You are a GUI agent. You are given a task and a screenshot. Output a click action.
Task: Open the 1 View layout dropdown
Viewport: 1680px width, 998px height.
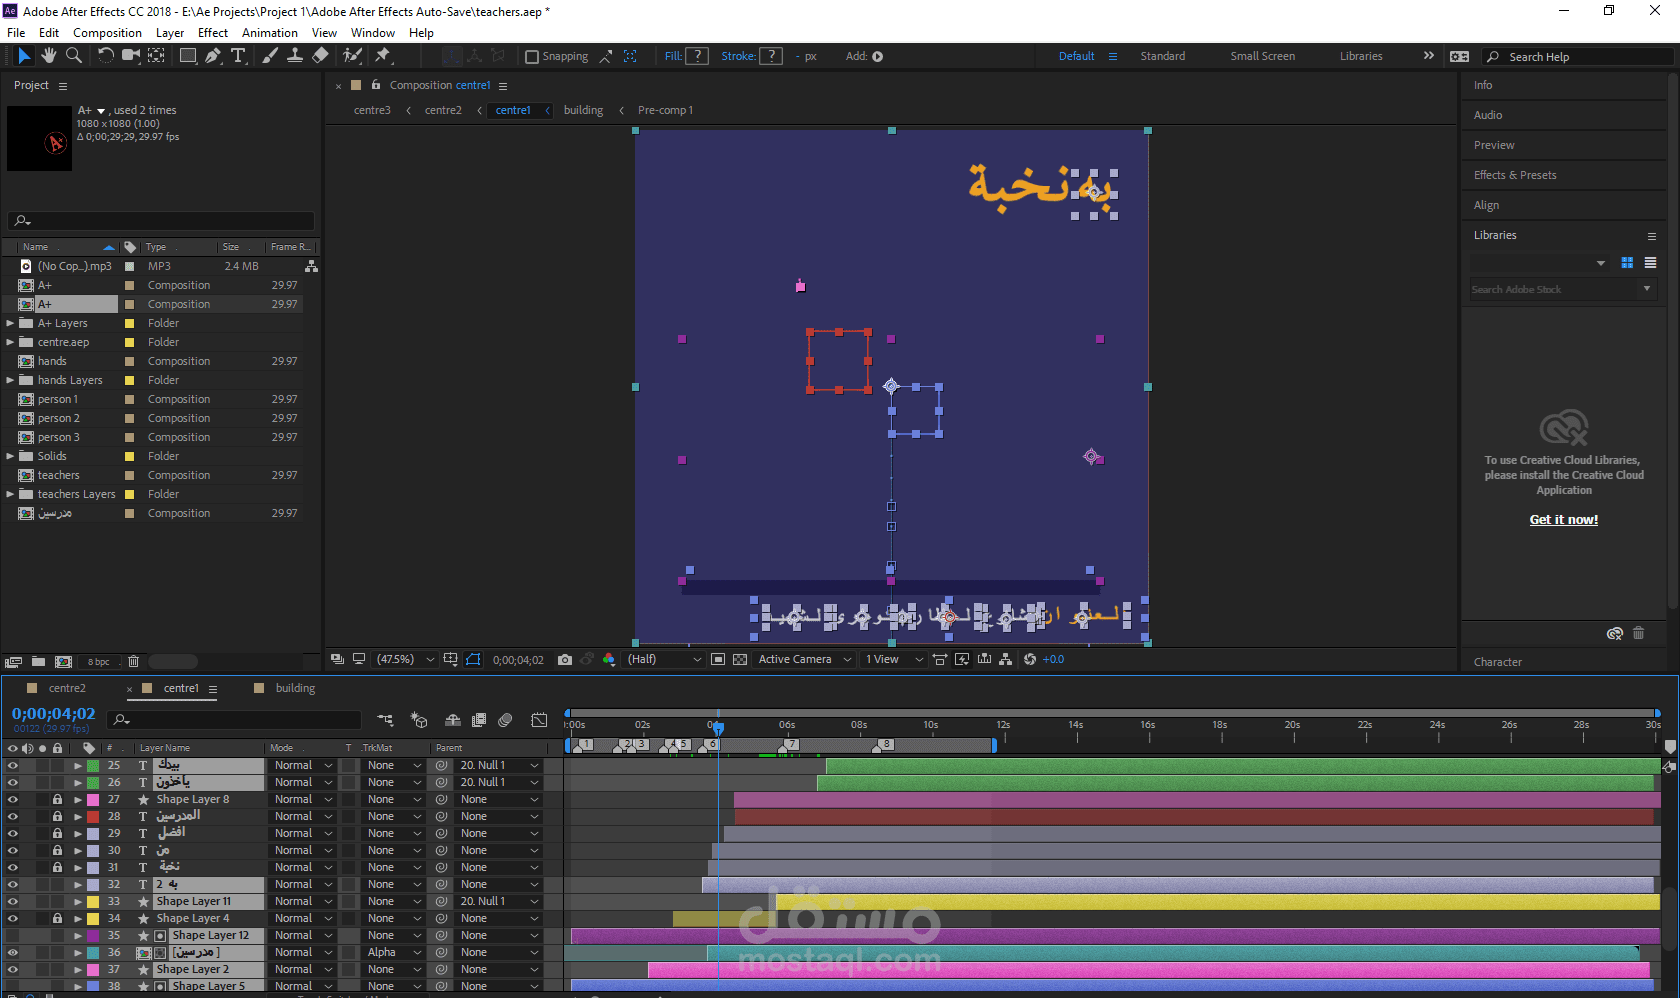click(893, 660)
